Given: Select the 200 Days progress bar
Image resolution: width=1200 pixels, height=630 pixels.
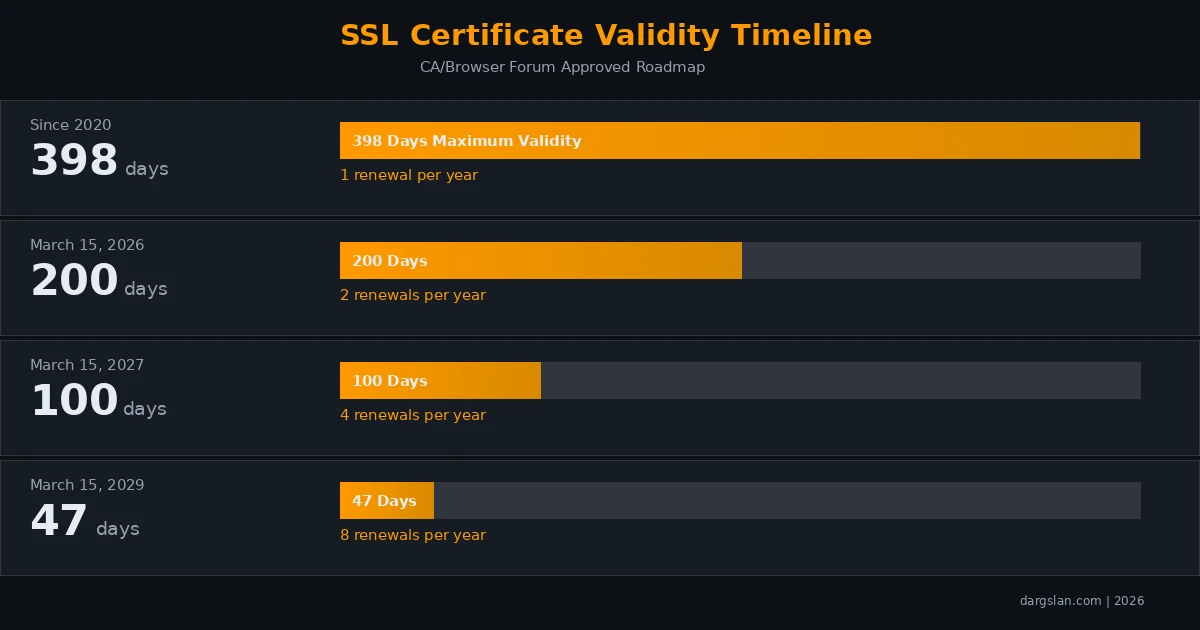Looking at the screenshot, I should point(540,260).
